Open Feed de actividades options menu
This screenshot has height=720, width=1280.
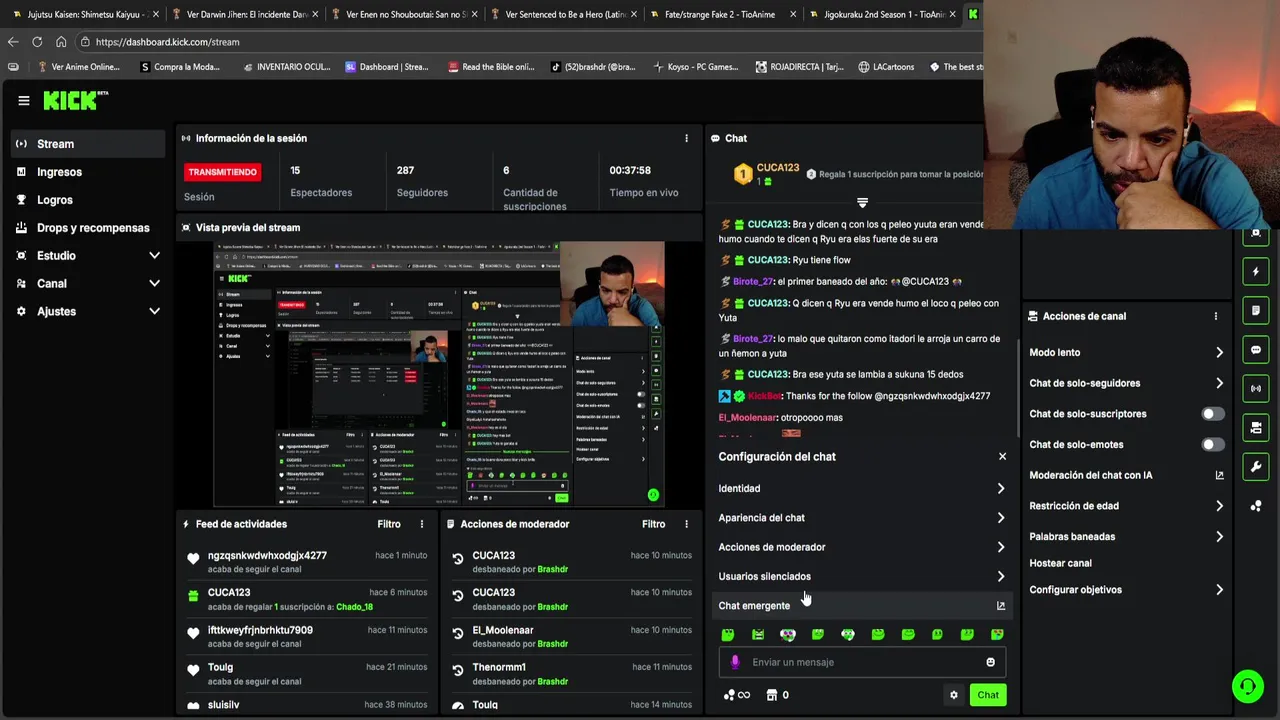pos(421,524)
